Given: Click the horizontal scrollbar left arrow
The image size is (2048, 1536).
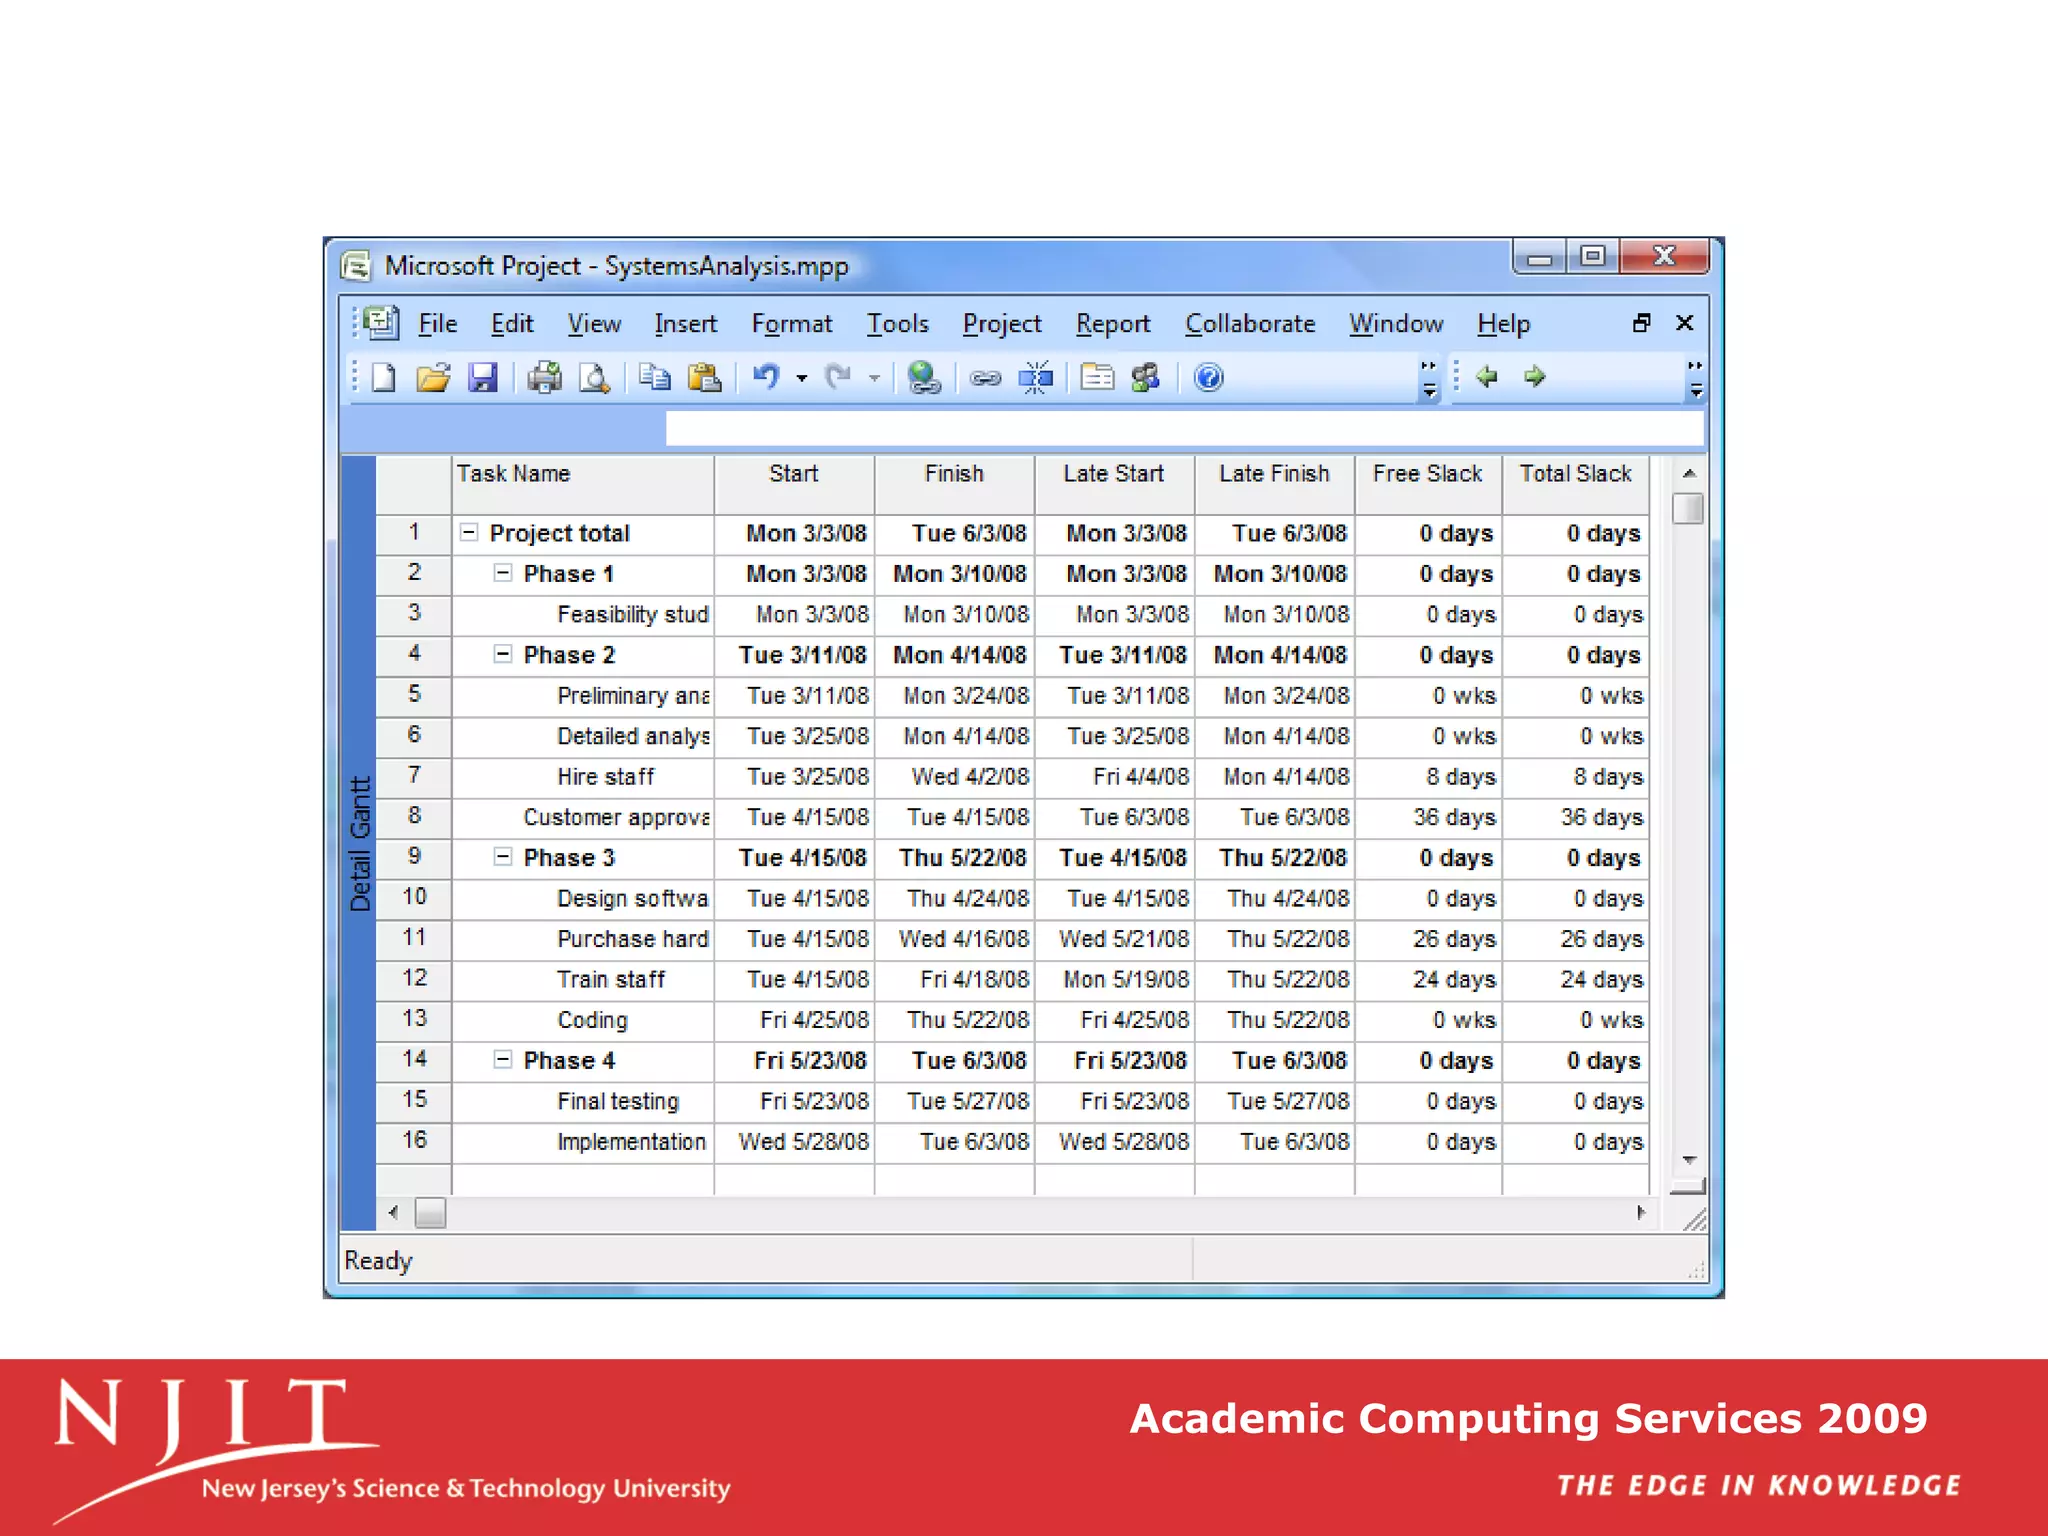Looking at the screenshot, I should point(394,1212).
